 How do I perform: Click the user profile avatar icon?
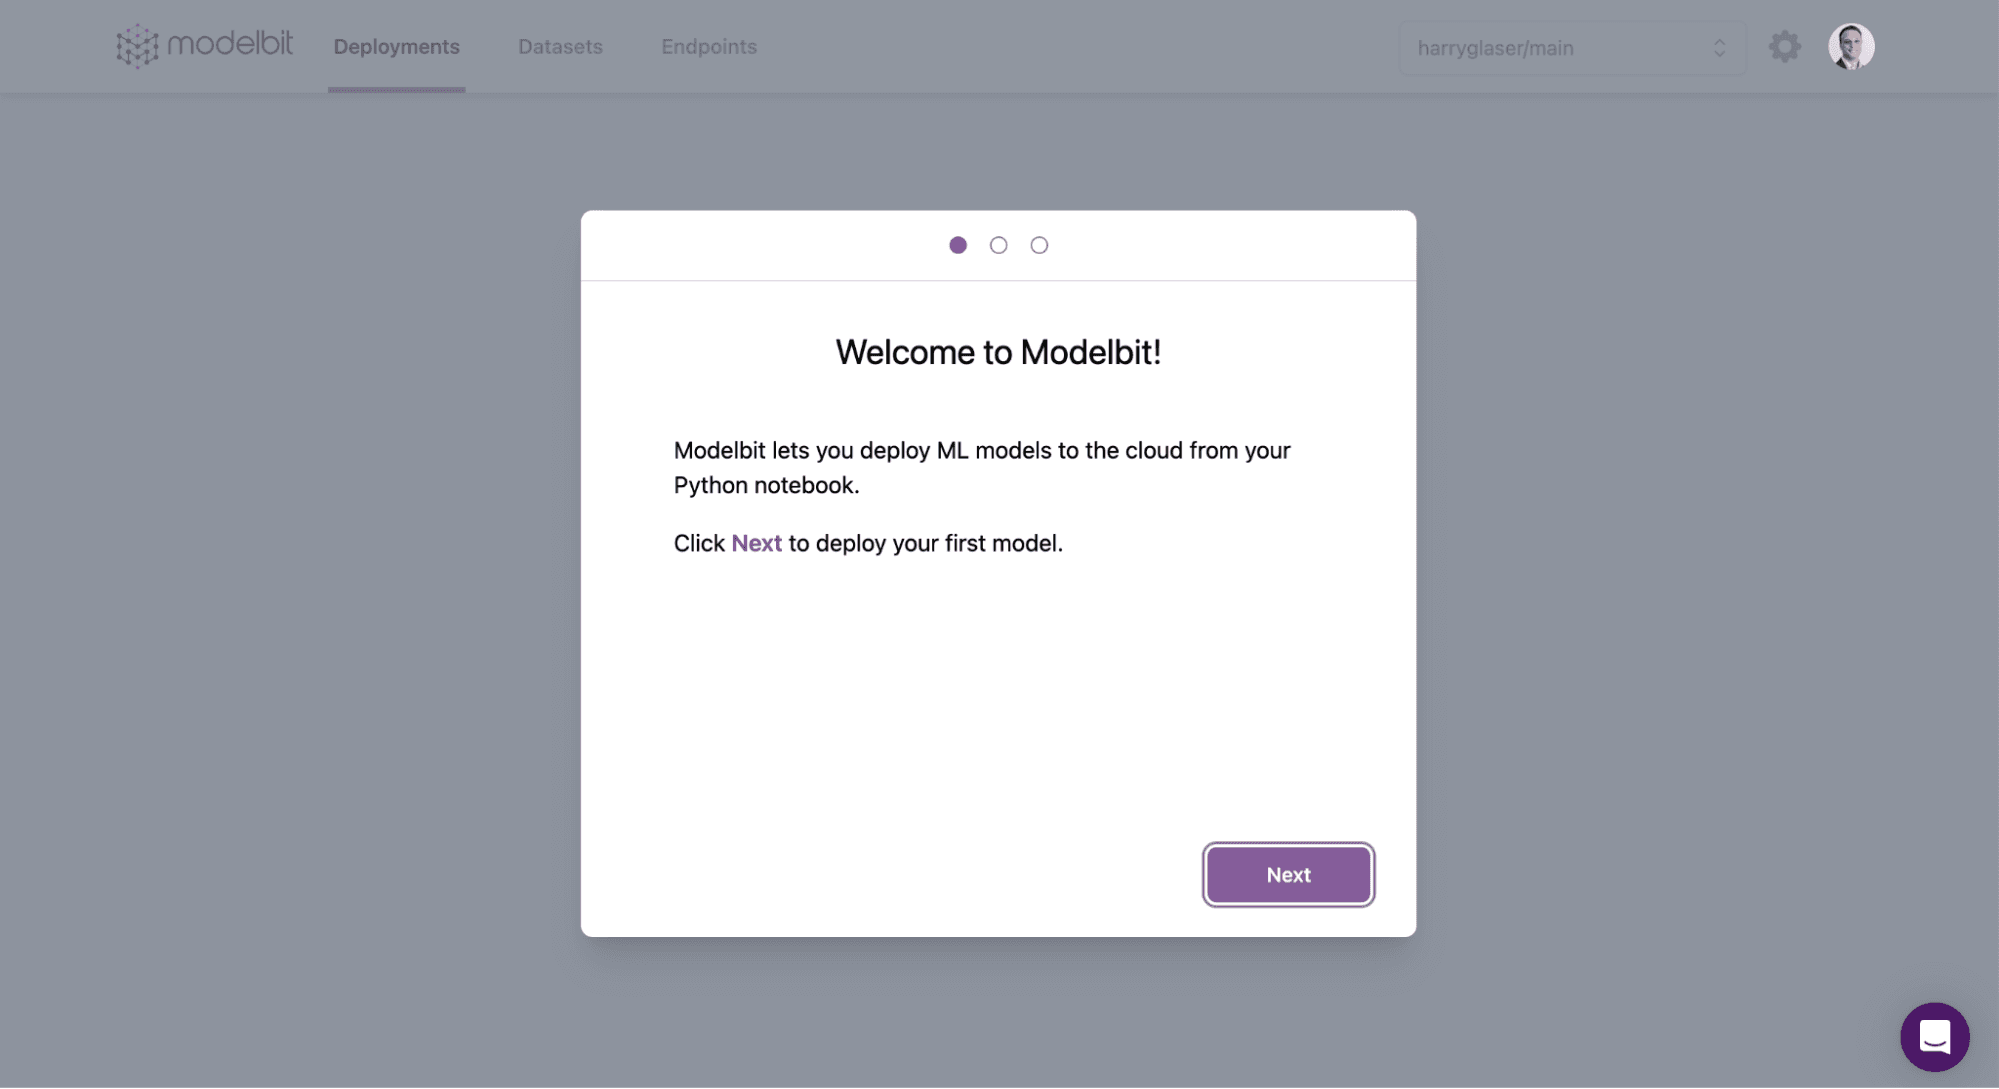pyautogui.click(x=1852, y=46)
